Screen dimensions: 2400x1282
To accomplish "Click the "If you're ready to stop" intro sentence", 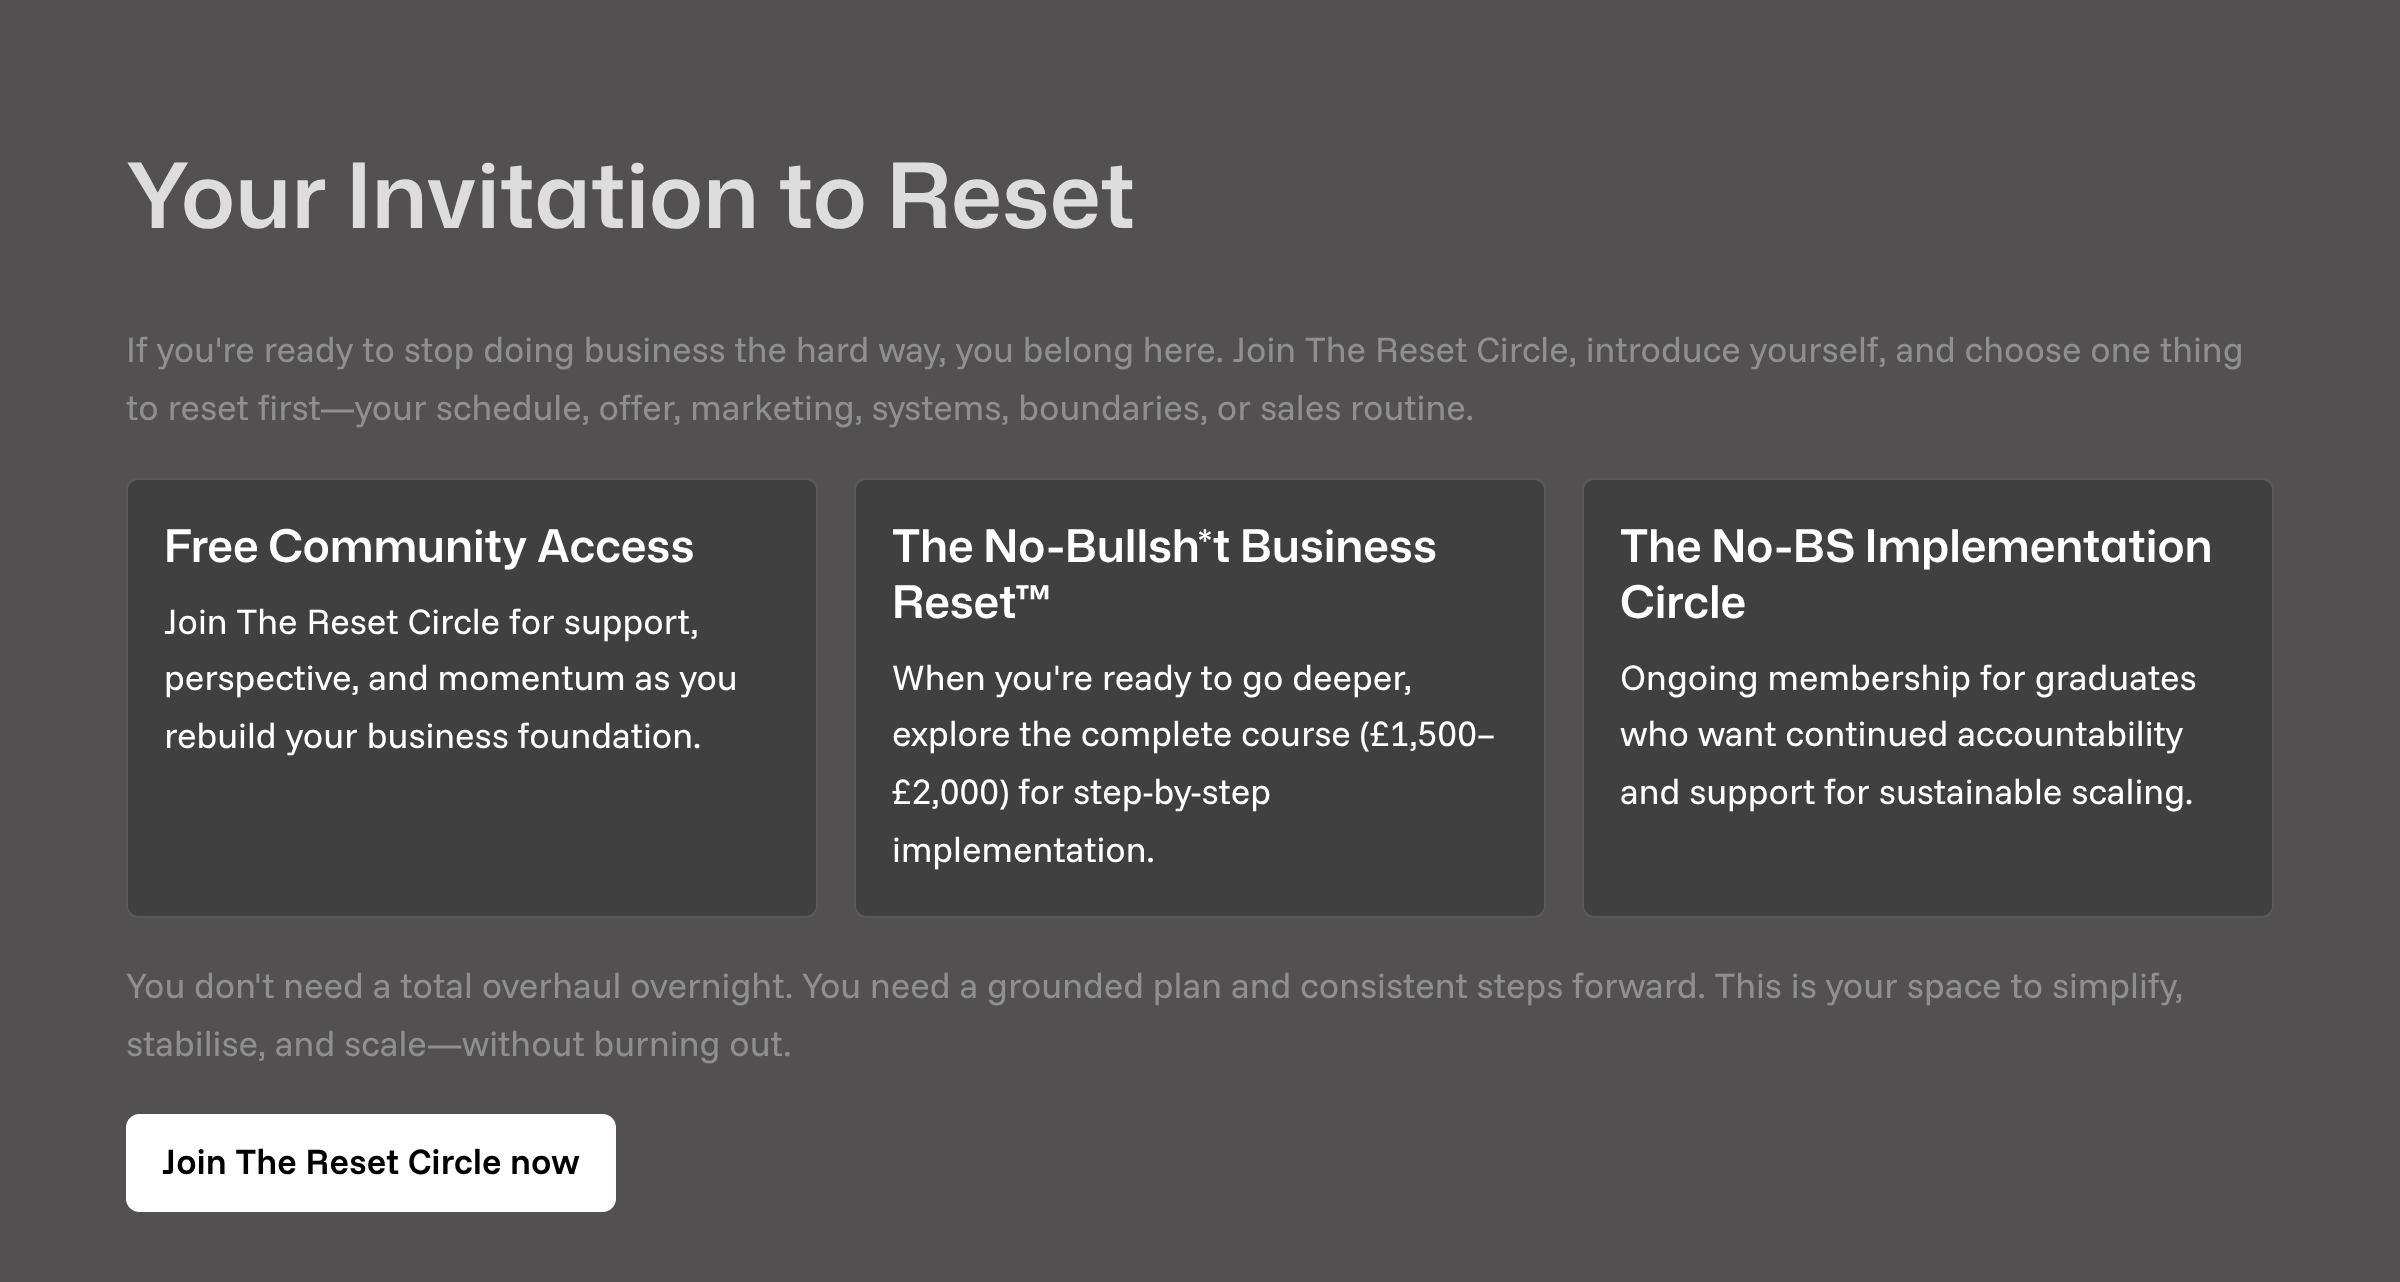I will [300, 350].
